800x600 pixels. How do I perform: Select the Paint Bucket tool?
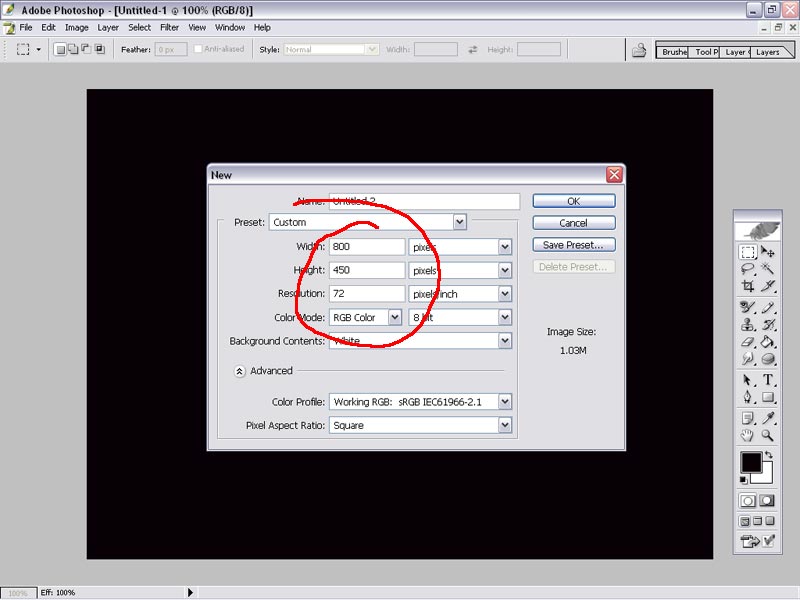point(768,341)
